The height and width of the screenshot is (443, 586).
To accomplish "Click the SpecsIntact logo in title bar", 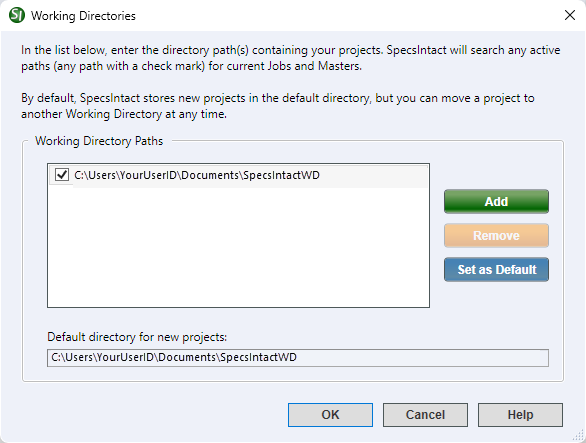I will tap(16, 15).
